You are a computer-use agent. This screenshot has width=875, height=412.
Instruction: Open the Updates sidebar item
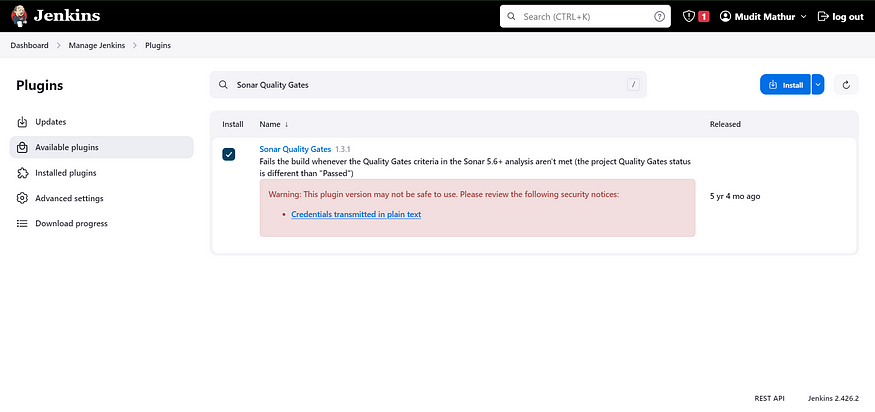pyautogui.click(x=102, y=122)
